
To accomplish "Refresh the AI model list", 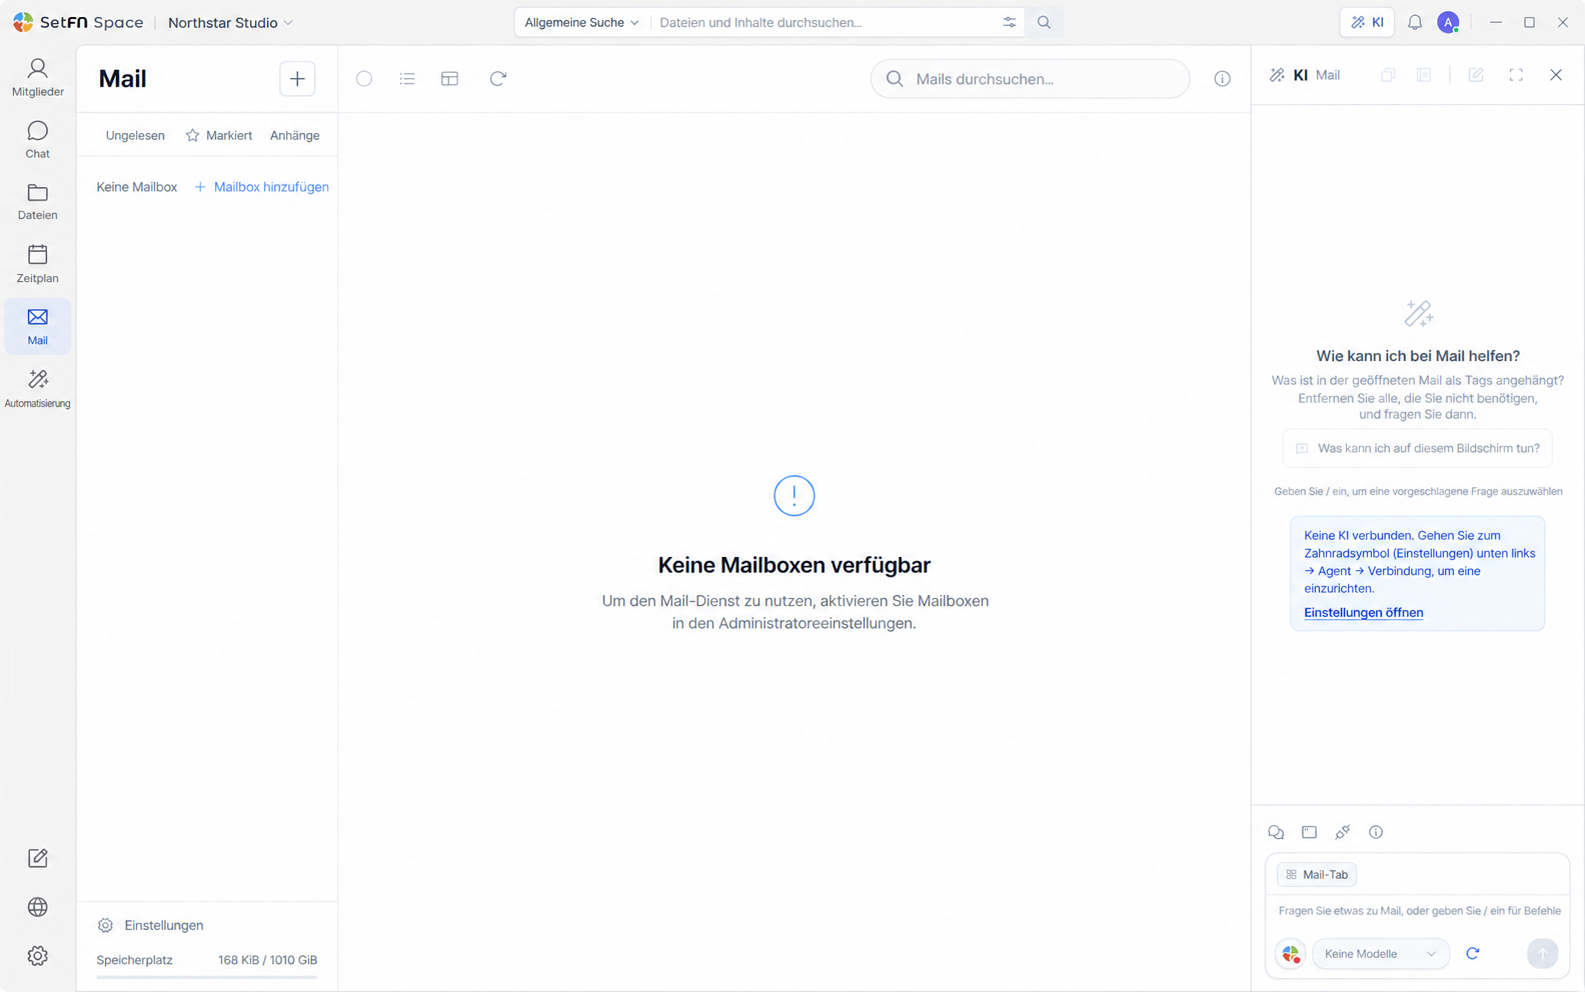I will (1472, 953).
